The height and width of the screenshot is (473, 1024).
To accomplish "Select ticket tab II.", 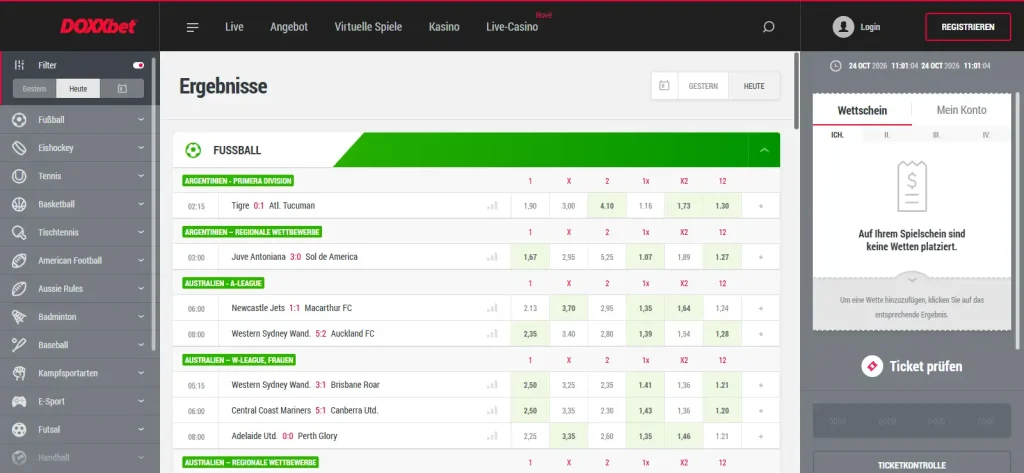I will pos(887,135).
